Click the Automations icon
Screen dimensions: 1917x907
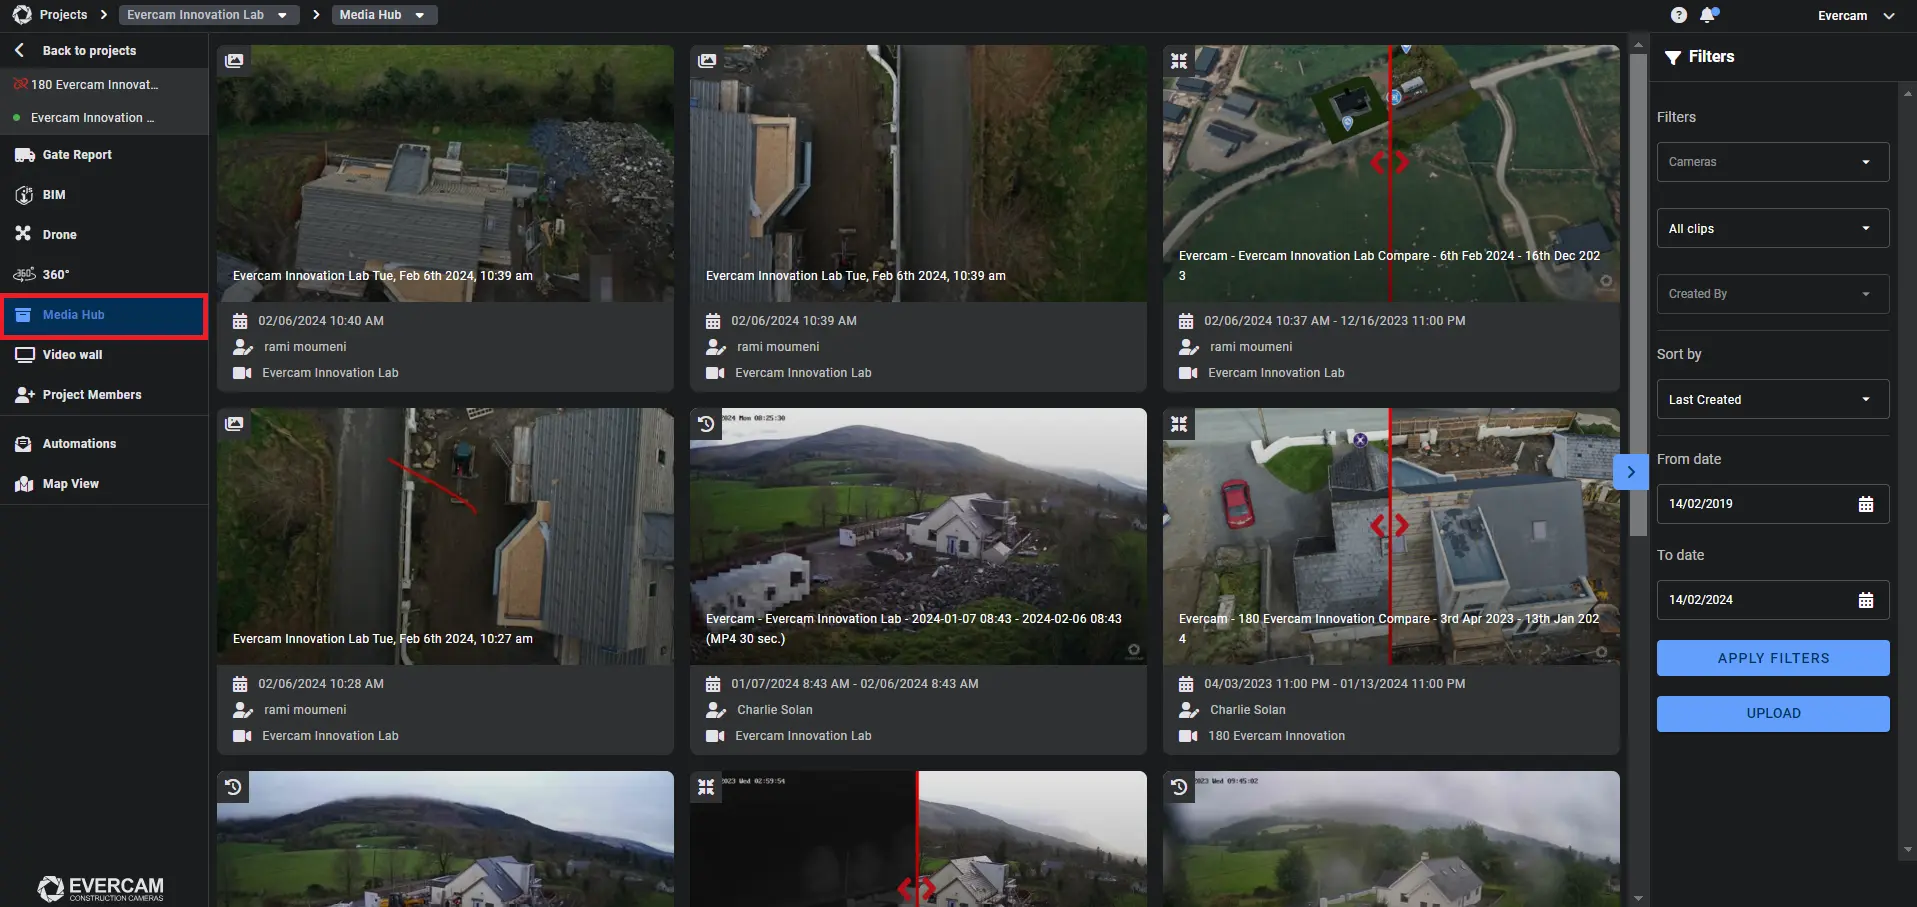coord(24,444)
